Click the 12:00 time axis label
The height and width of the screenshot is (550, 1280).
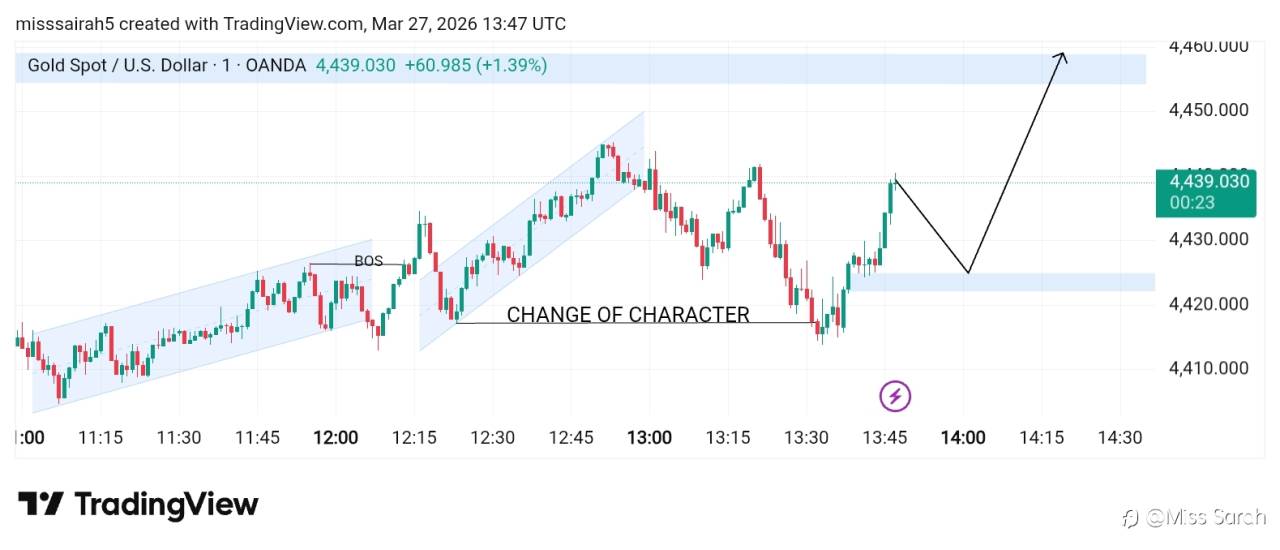335,438
